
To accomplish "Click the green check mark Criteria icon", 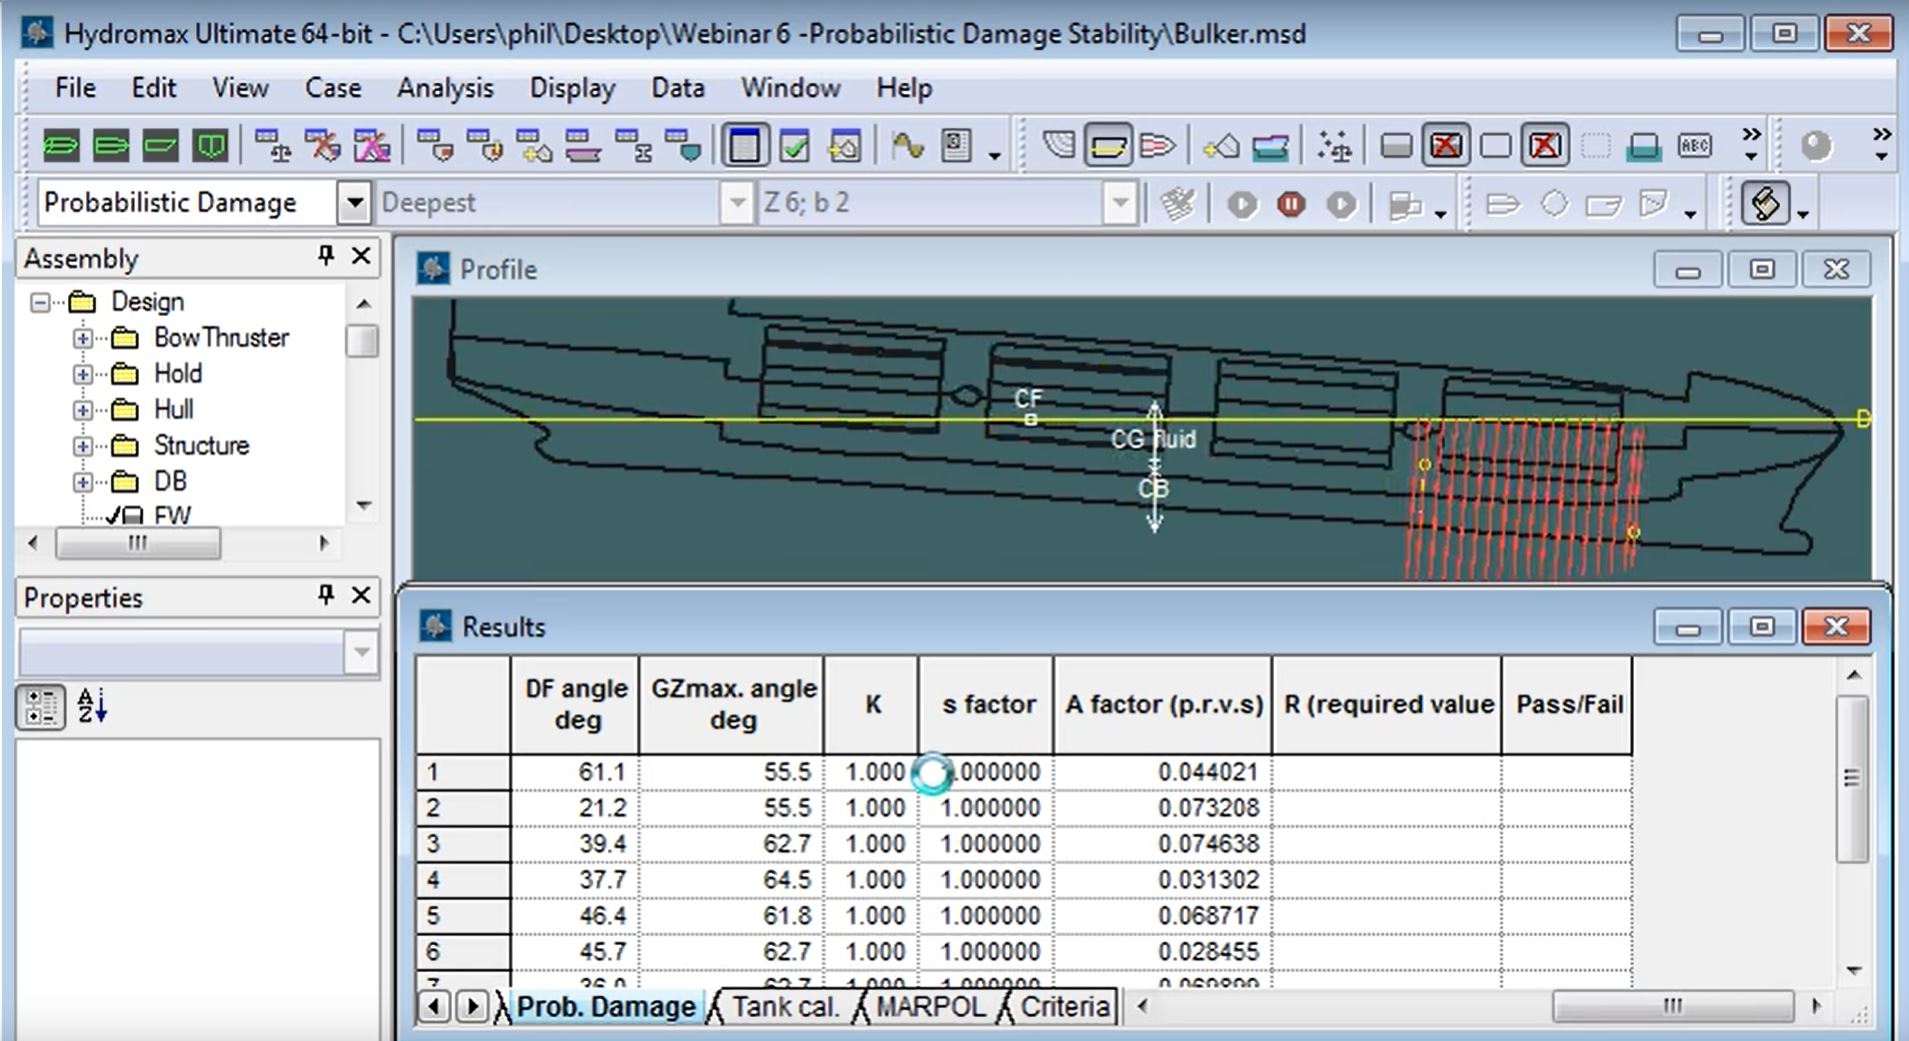I will click(794, 147).
